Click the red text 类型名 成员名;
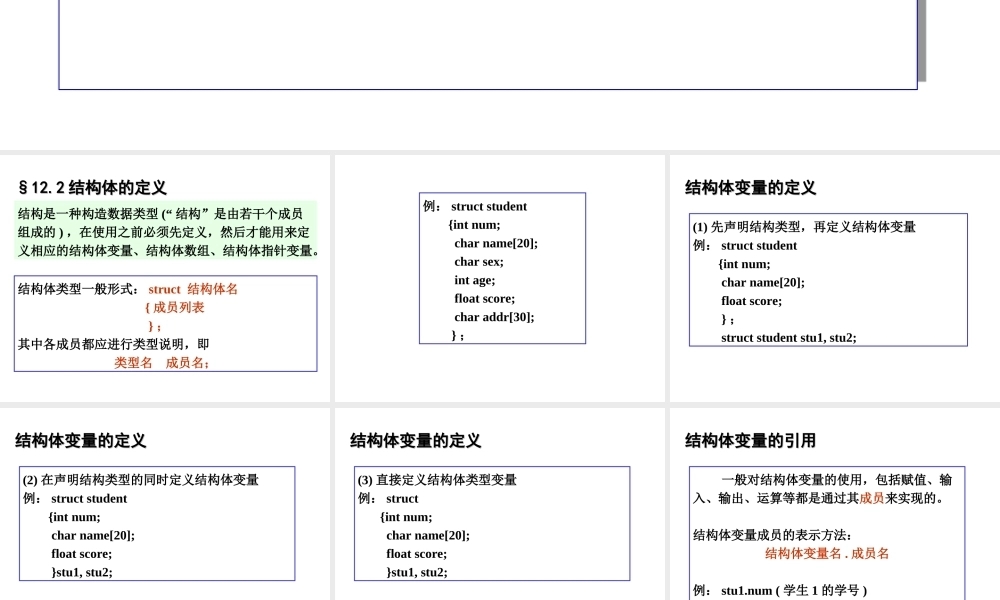 click(161, 363)
